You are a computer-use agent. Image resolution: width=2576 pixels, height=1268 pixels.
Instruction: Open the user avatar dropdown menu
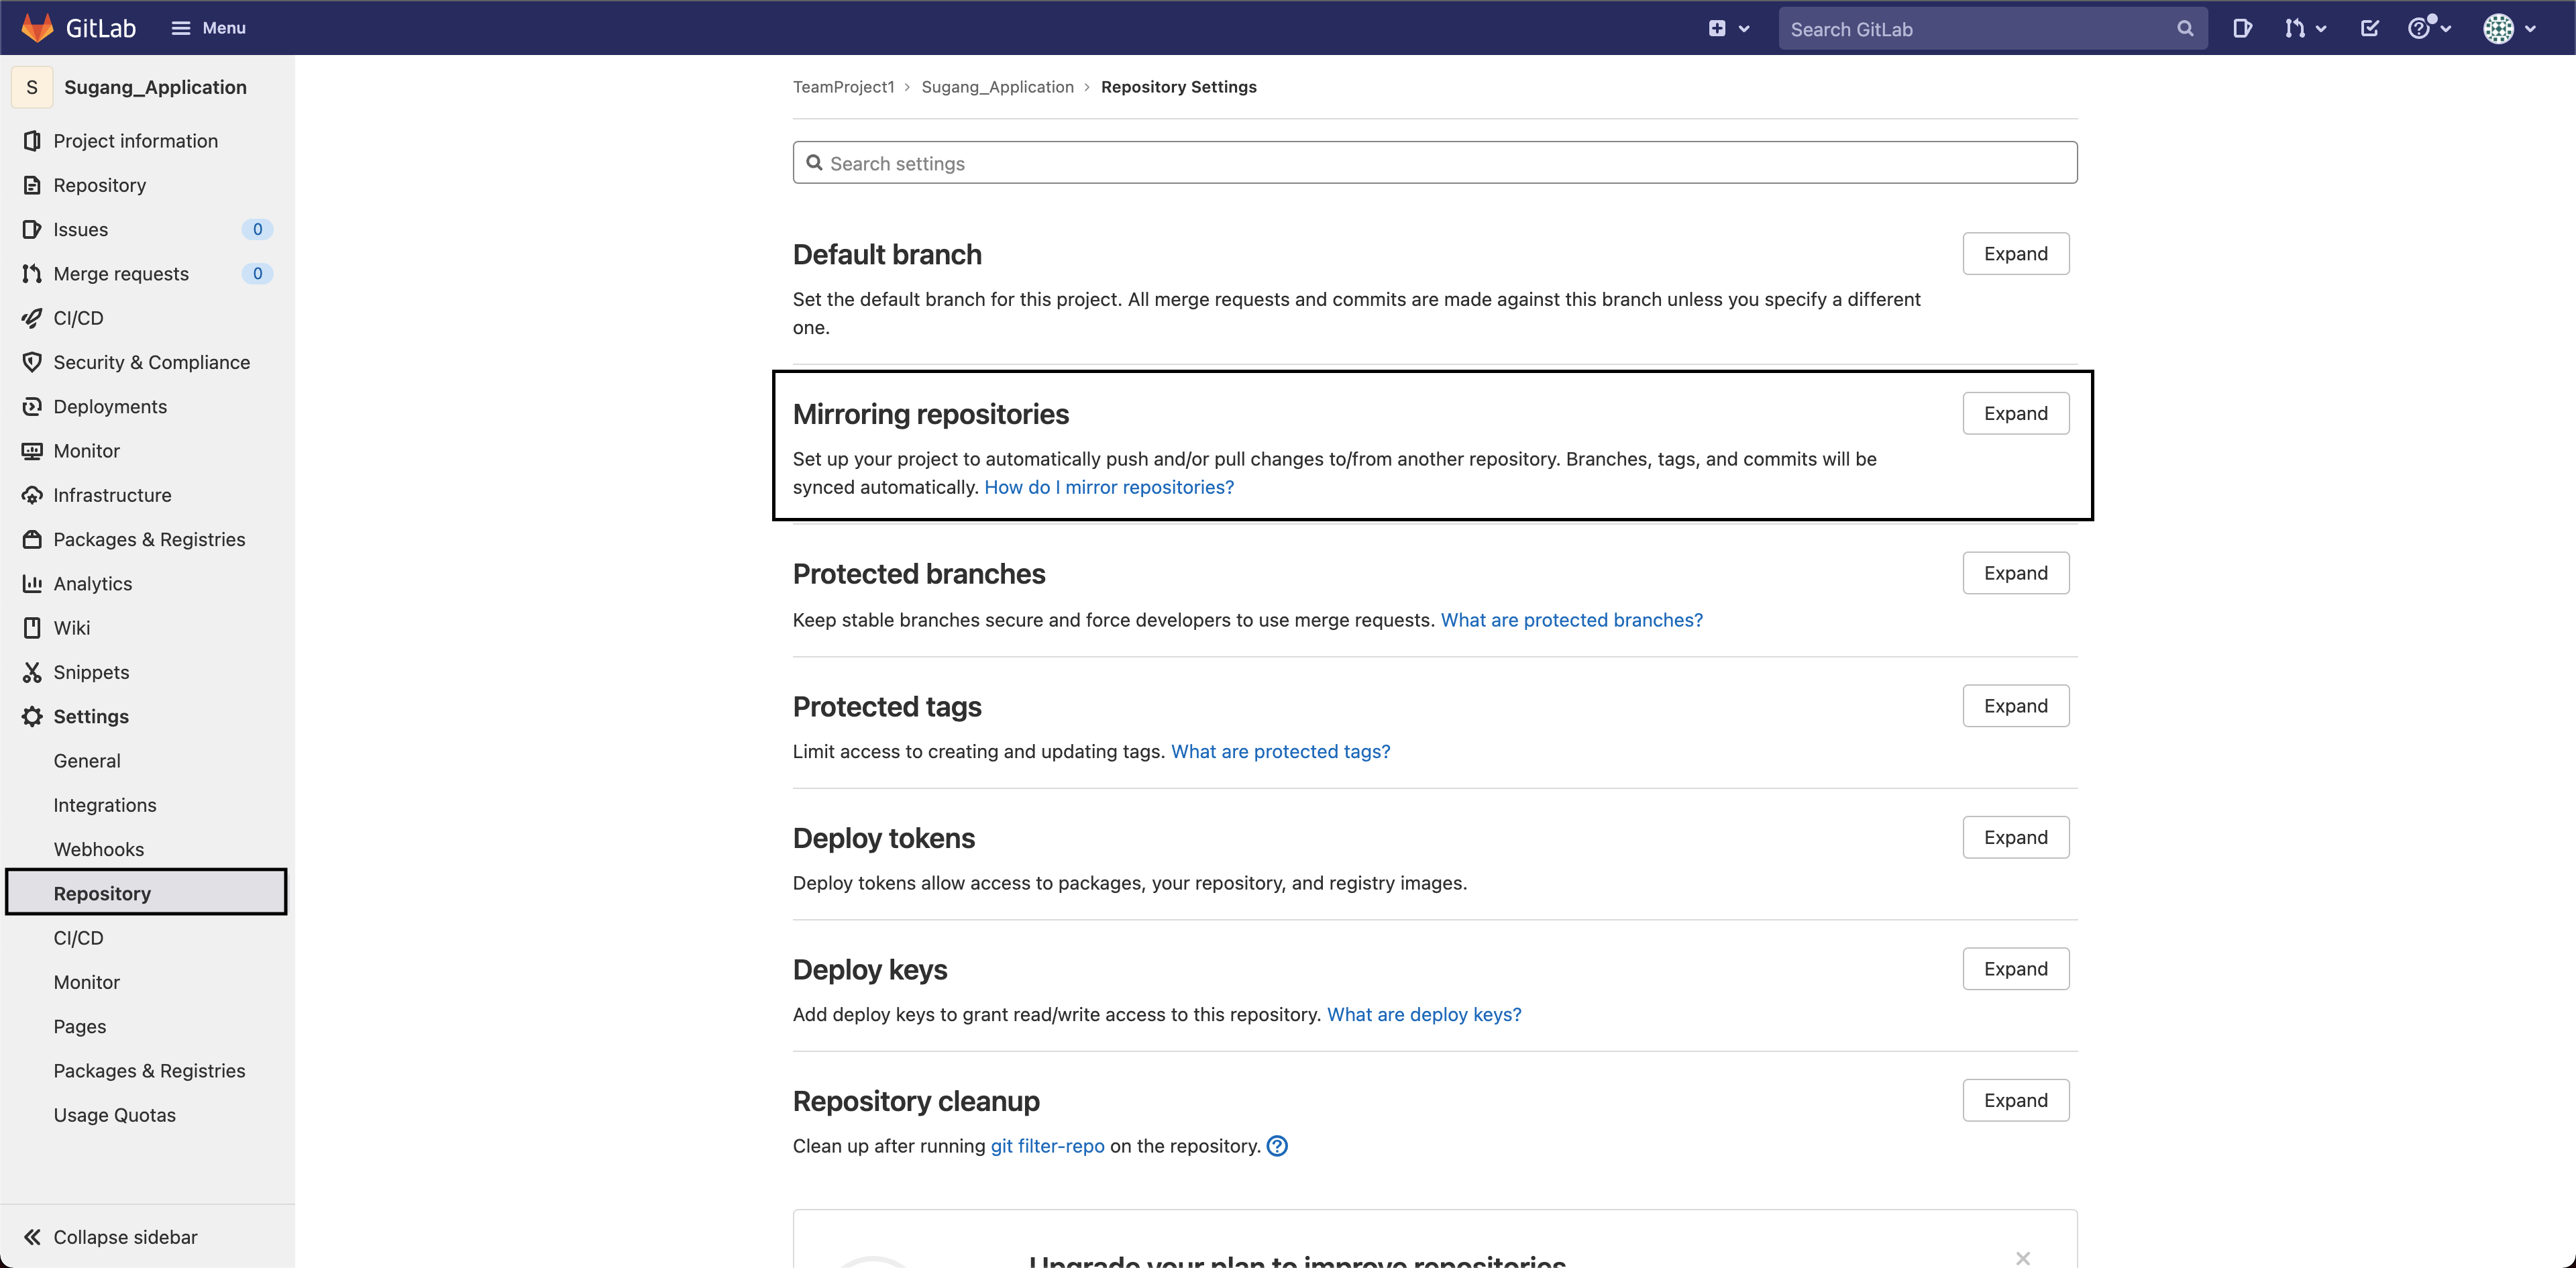(2508, 28)
